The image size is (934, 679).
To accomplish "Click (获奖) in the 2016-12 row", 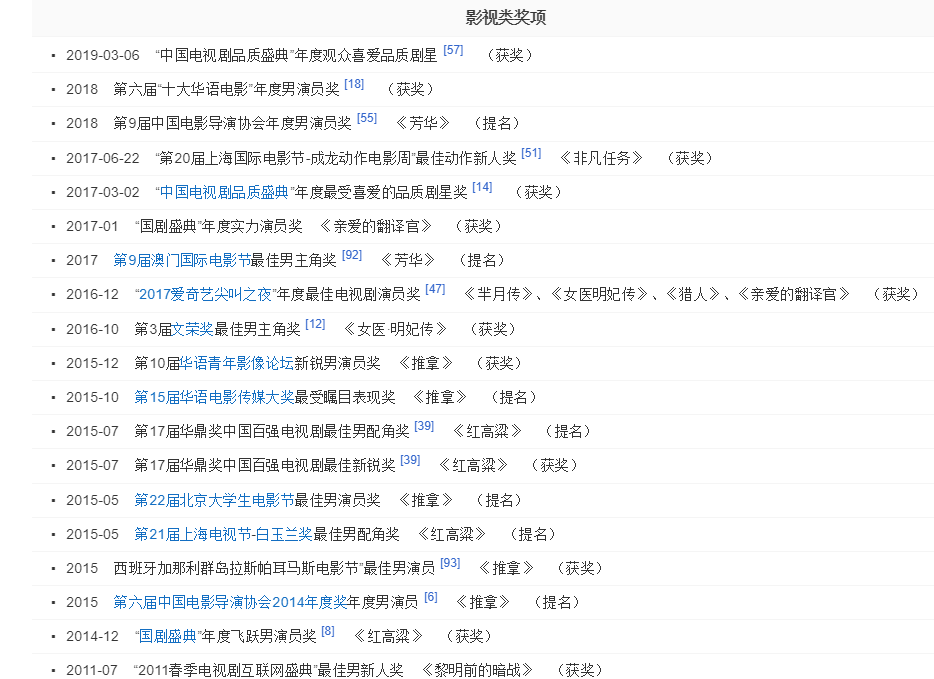I will click(895, 294).
